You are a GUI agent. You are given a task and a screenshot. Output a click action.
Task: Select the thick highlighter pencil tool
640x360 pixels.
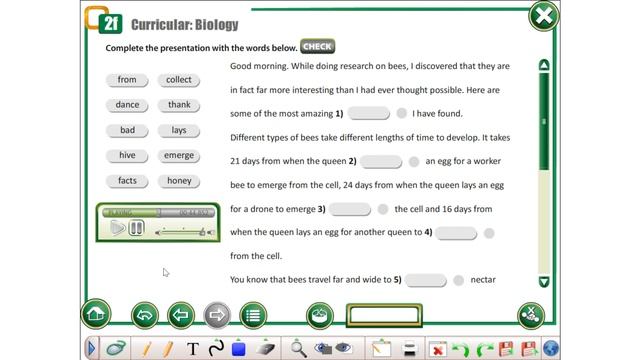pyautogui.click(x=168, y=349)
